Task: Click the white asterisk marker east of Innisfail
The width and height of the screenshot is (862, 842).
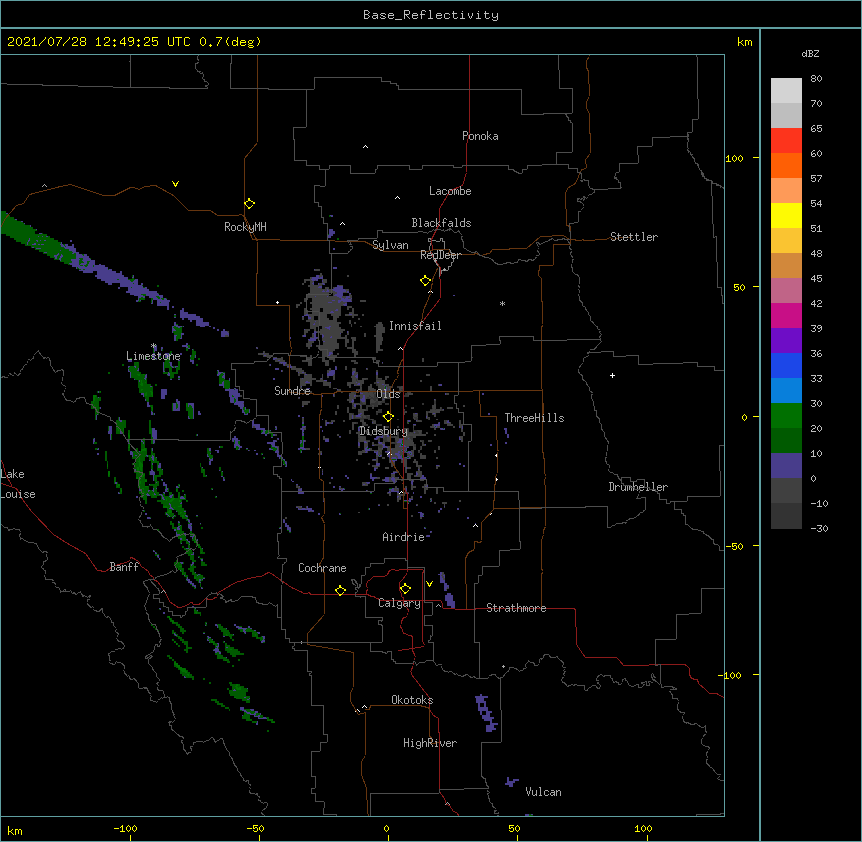Action: click(x=502, y=303)
